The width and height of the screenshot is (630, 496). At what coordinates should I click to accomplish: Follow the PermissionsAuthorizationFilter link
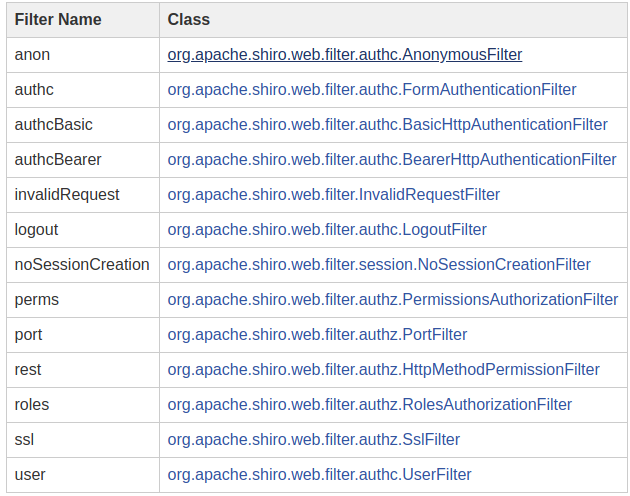393,299
